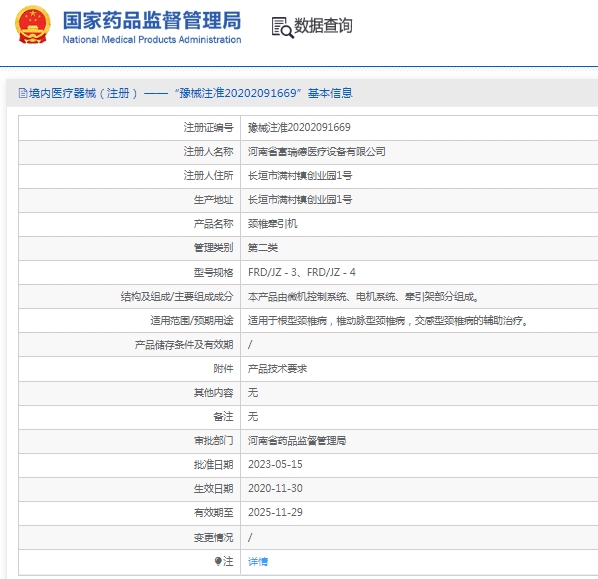Select 境内医疗器械（注册）heading text

[83, 93]
